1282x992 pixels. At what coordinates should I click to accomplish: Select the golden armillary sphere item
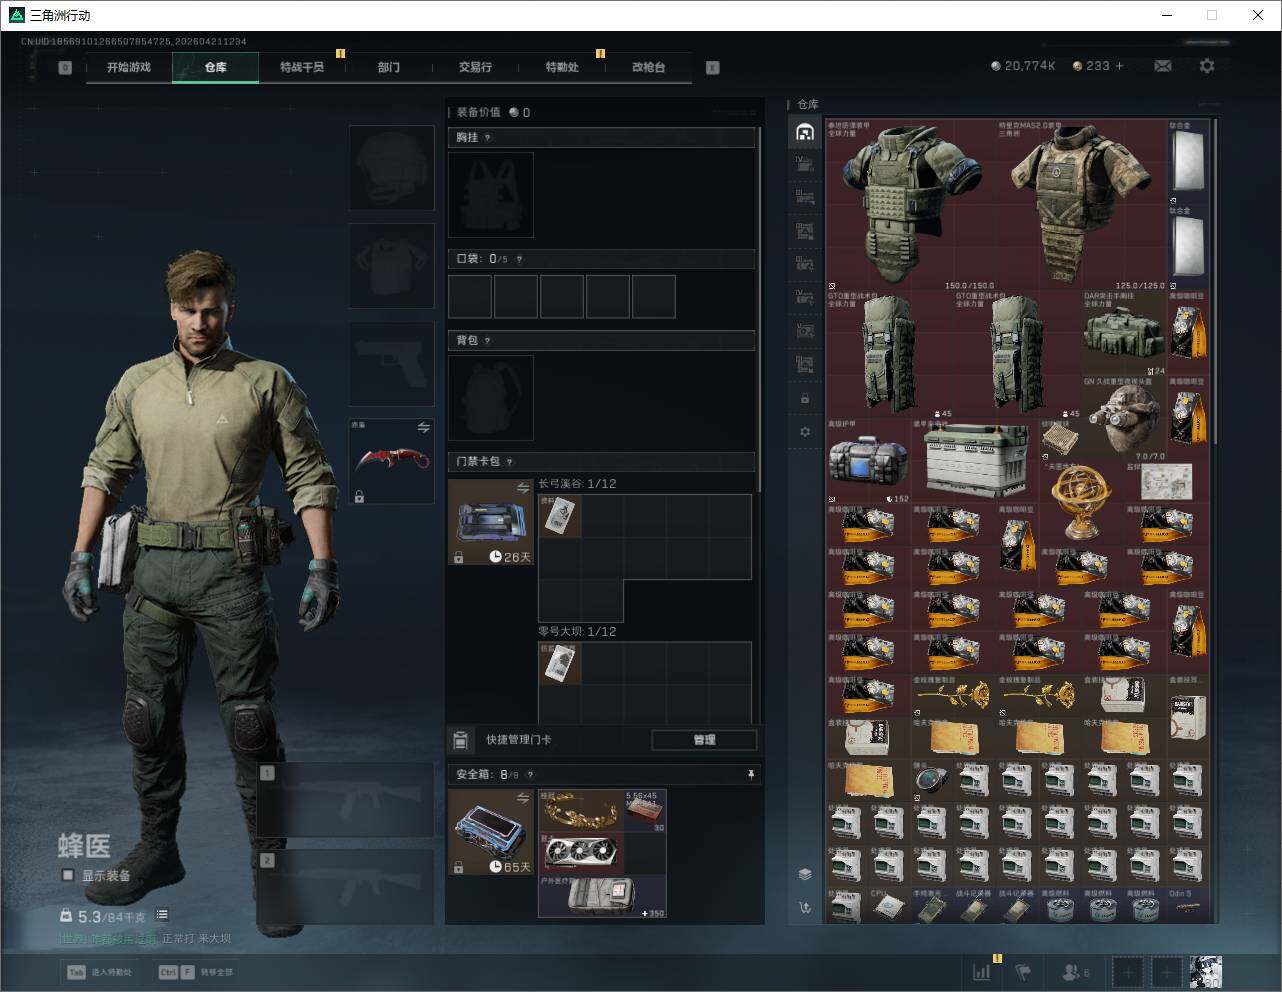tap(1082, 503)
